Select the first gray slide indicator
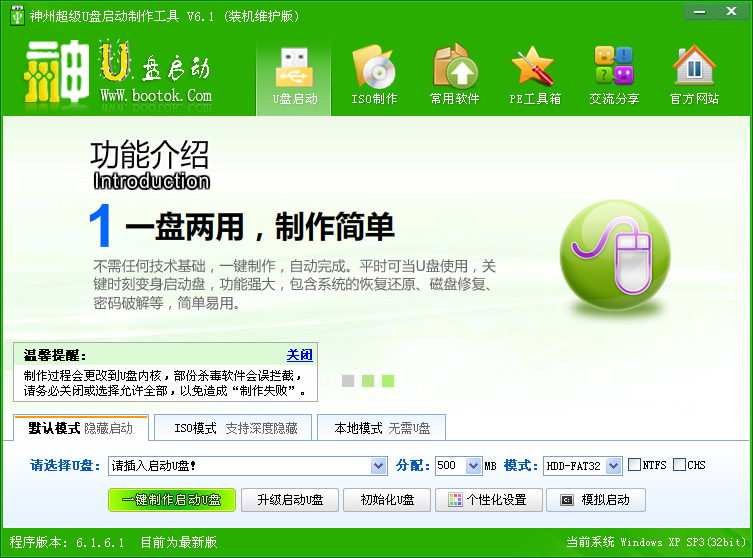This screenshot has width=753, height=558. (x=348, y=381)
